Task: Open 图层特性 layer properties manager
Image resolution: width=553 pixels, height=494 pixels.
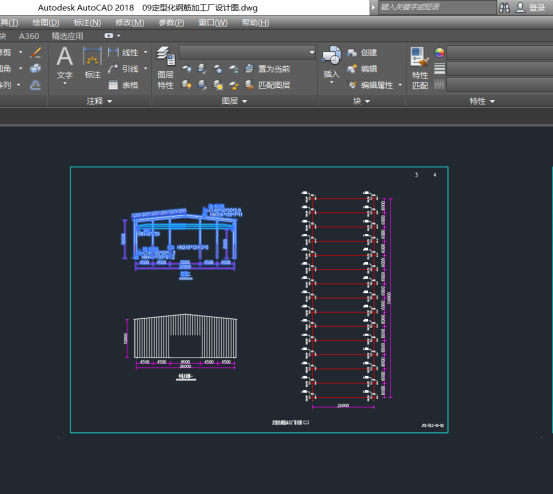Action: (x=166, y=68)
